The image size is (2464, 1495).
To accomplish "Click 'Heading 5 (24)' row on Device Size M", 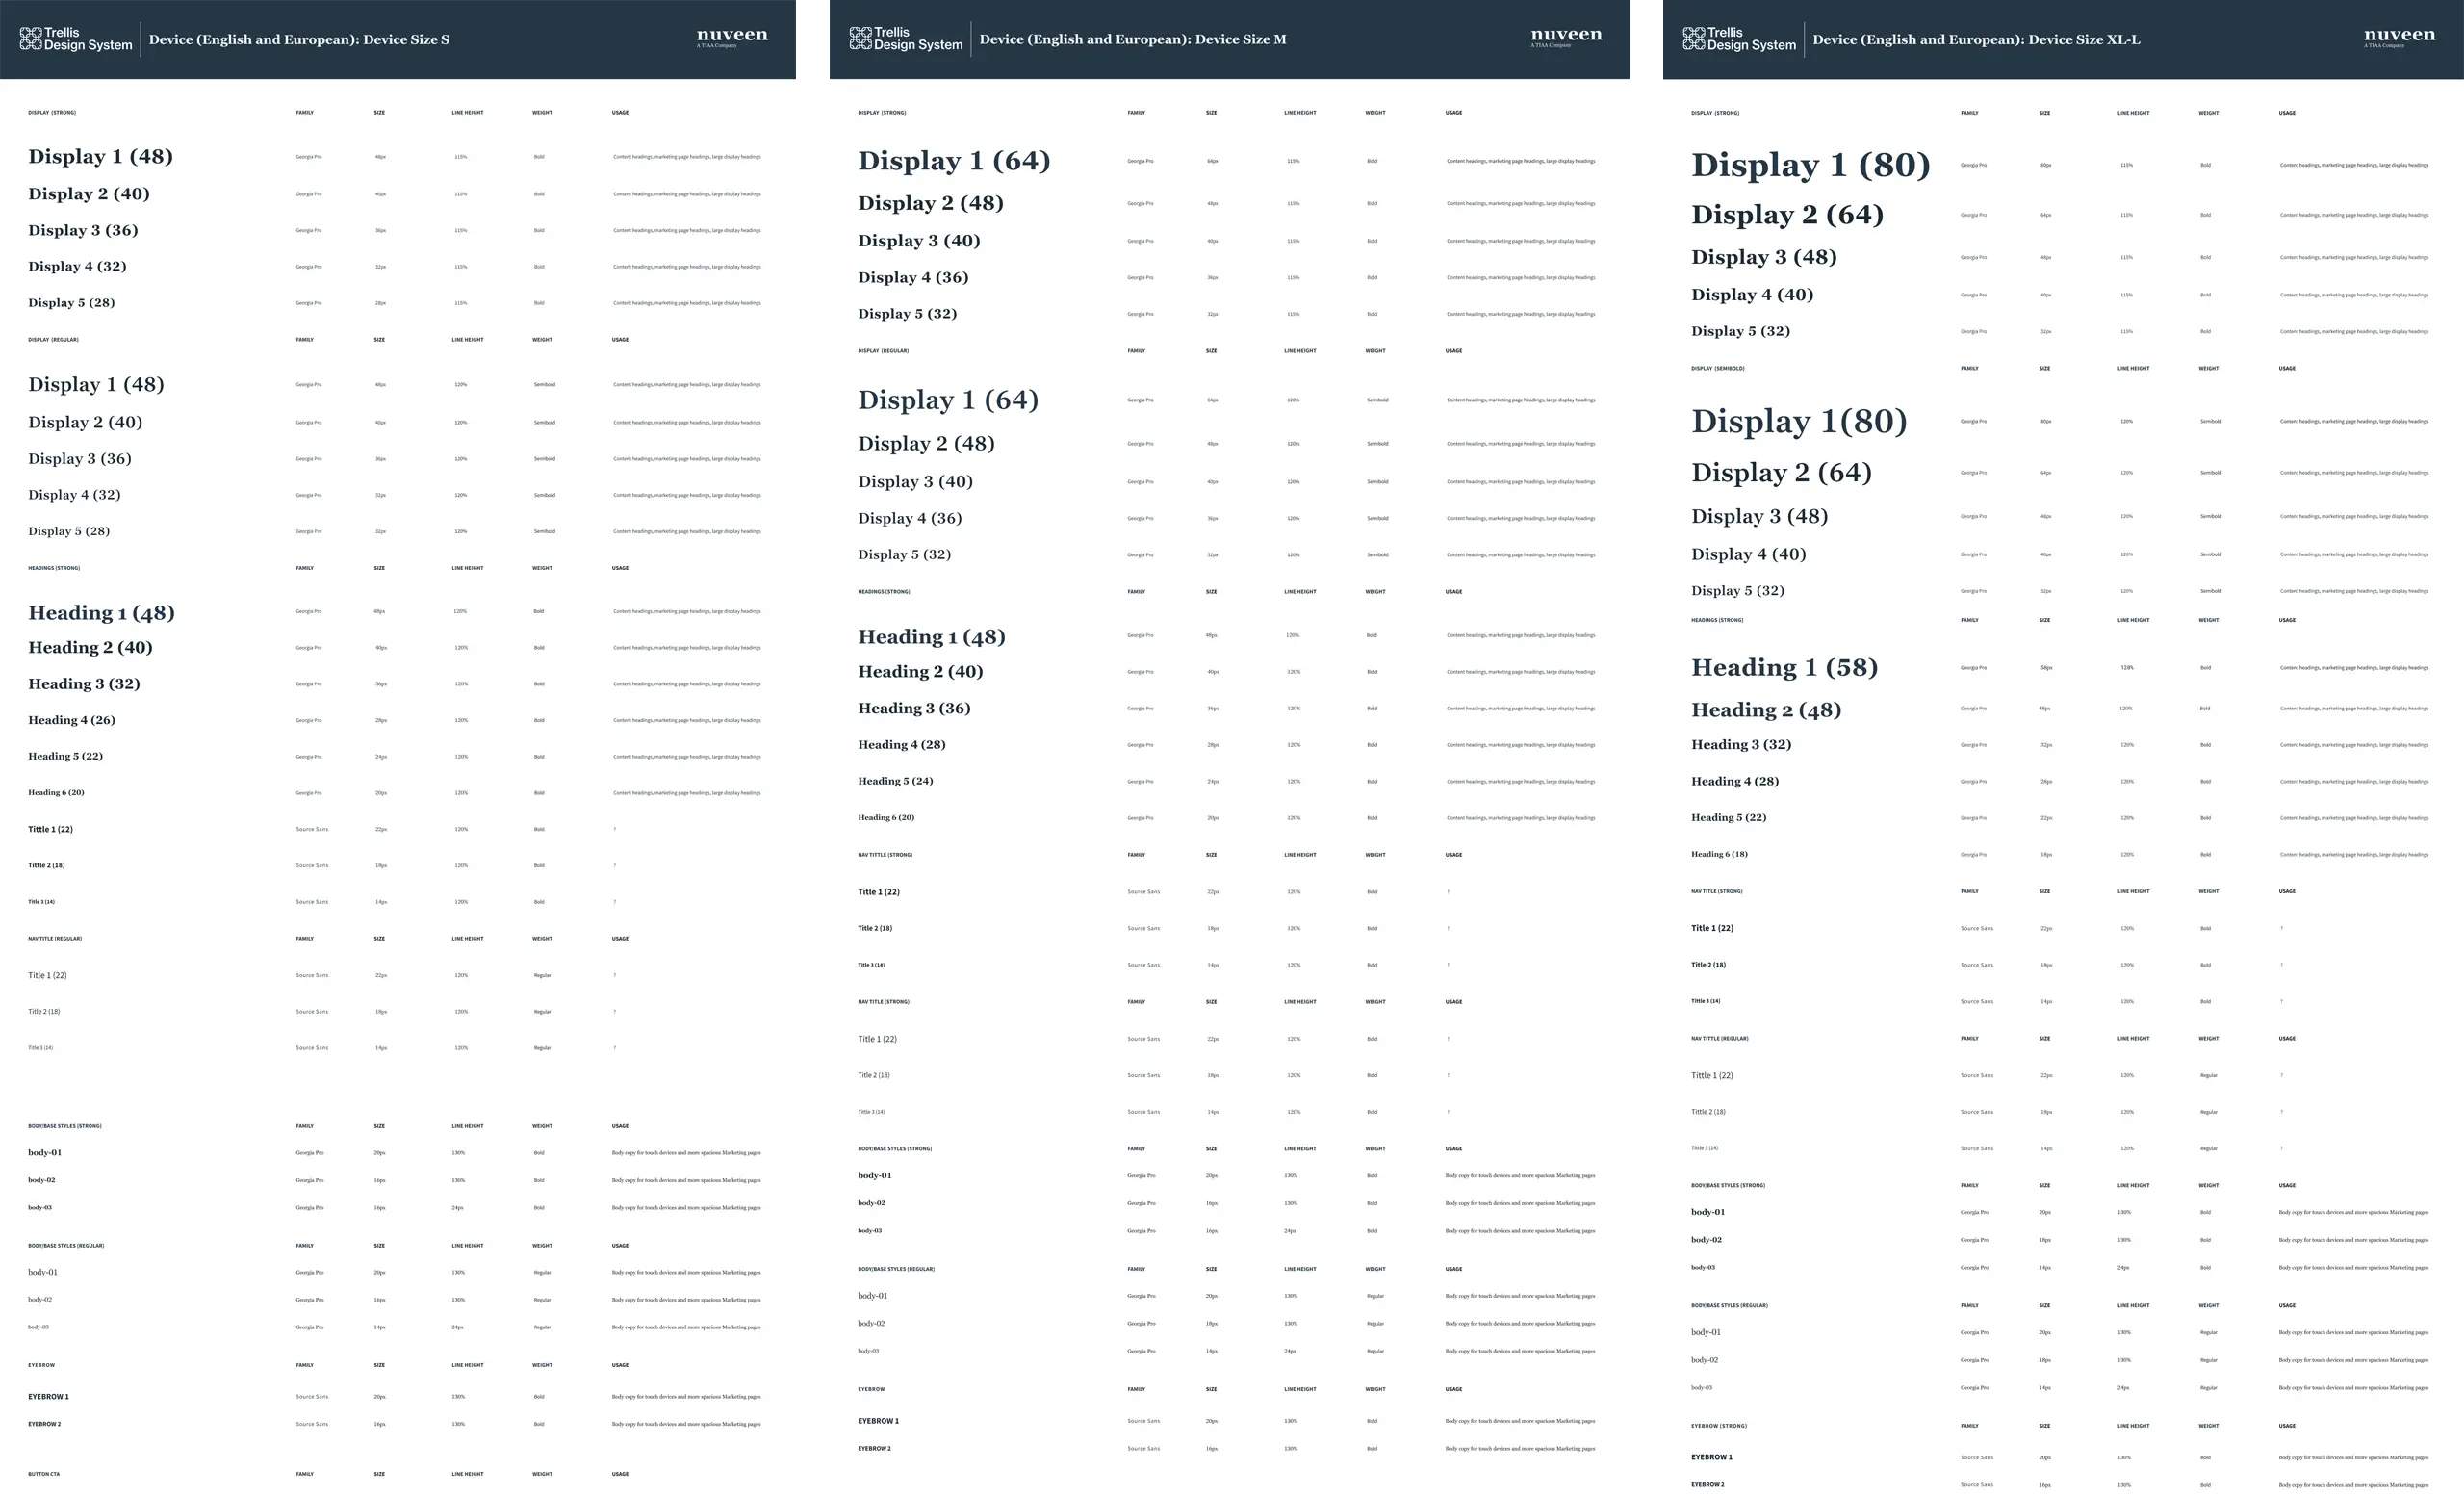I will [895, 781].
